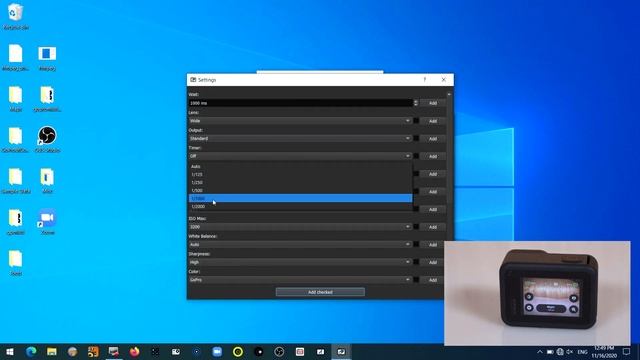Open the White Balance dropdown showing Auto

[300, 244]
